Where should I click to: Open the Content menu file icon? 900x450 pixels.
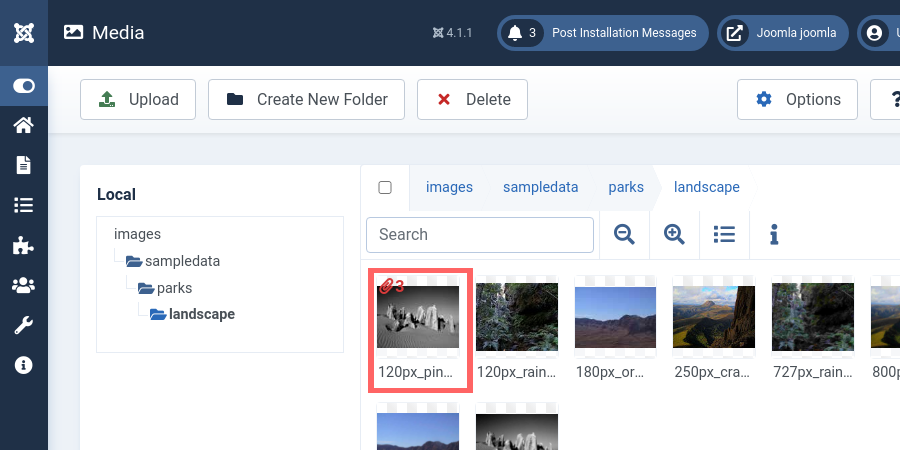(24, 165)
